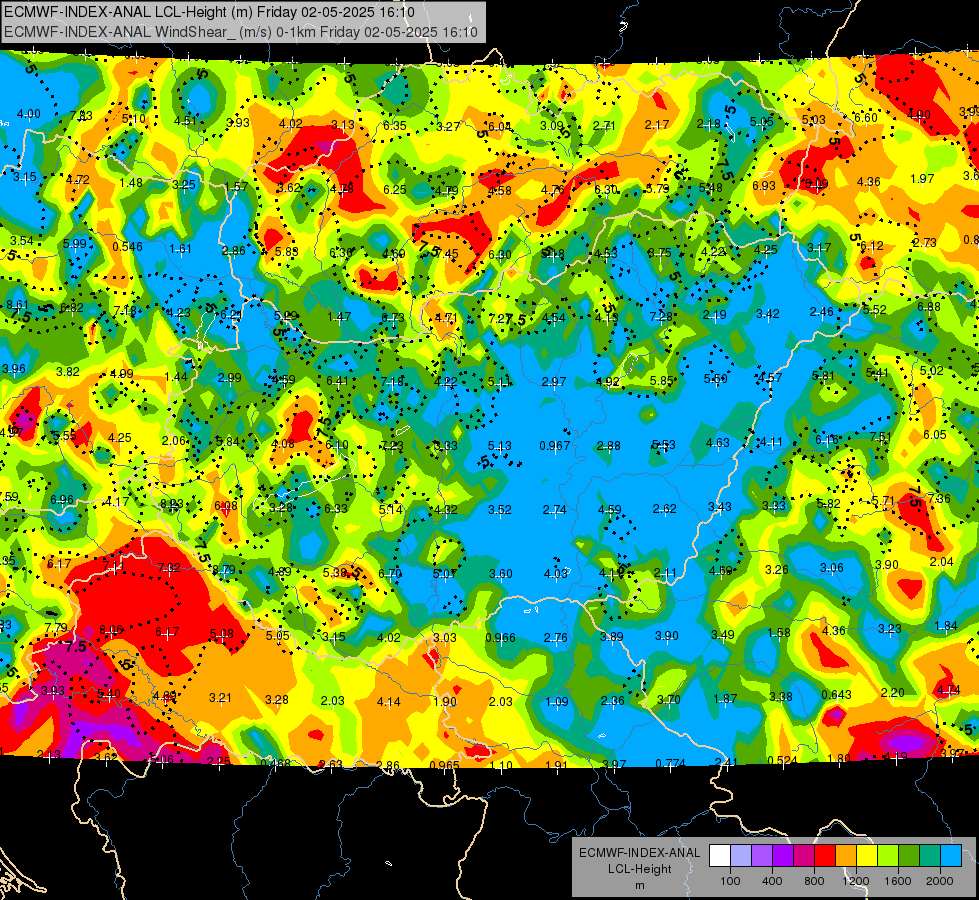Image resolution: width=979 pixels, height=900 pixels.
Task: Select the orange legend swatch
Action: coord(845,856)
